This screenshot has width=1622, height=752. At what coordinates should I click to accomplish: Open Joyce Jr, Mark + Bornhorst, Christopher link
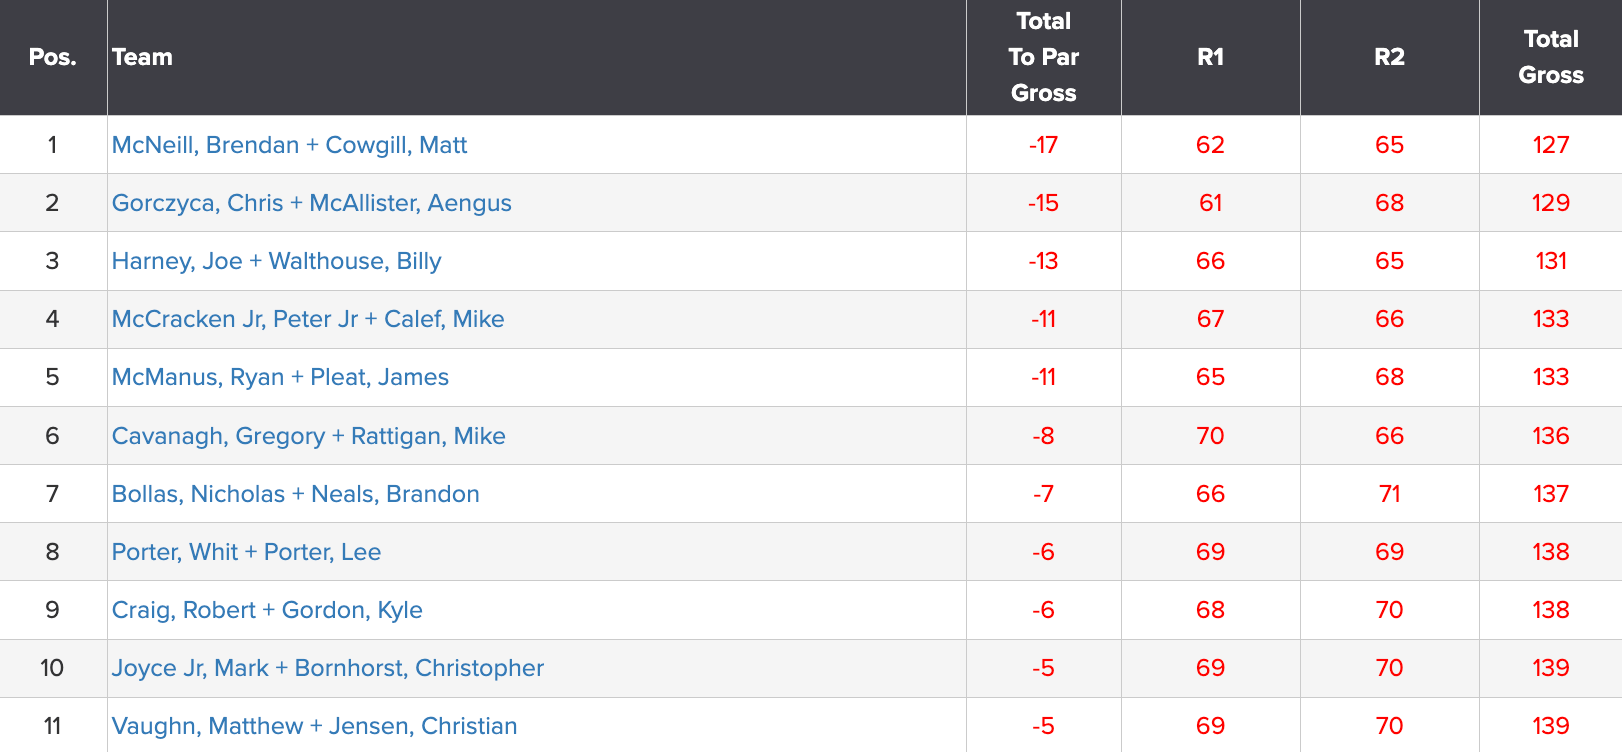click(328, 668)
